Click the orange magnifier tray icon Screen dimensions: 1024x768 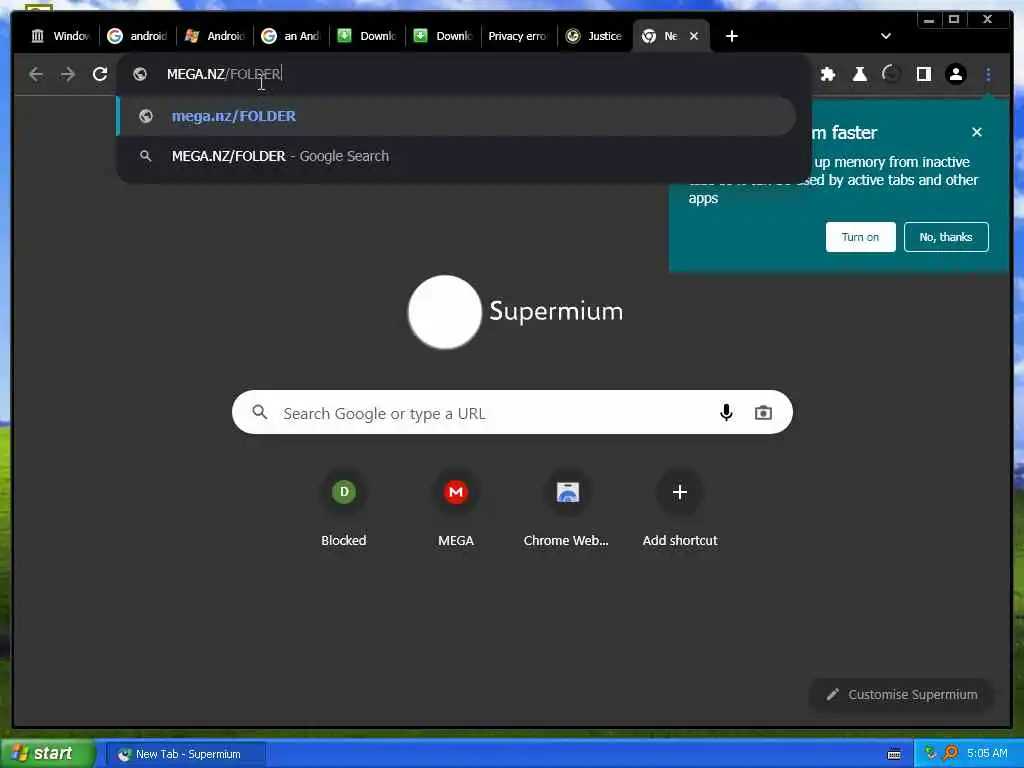(x=951, y=753)
